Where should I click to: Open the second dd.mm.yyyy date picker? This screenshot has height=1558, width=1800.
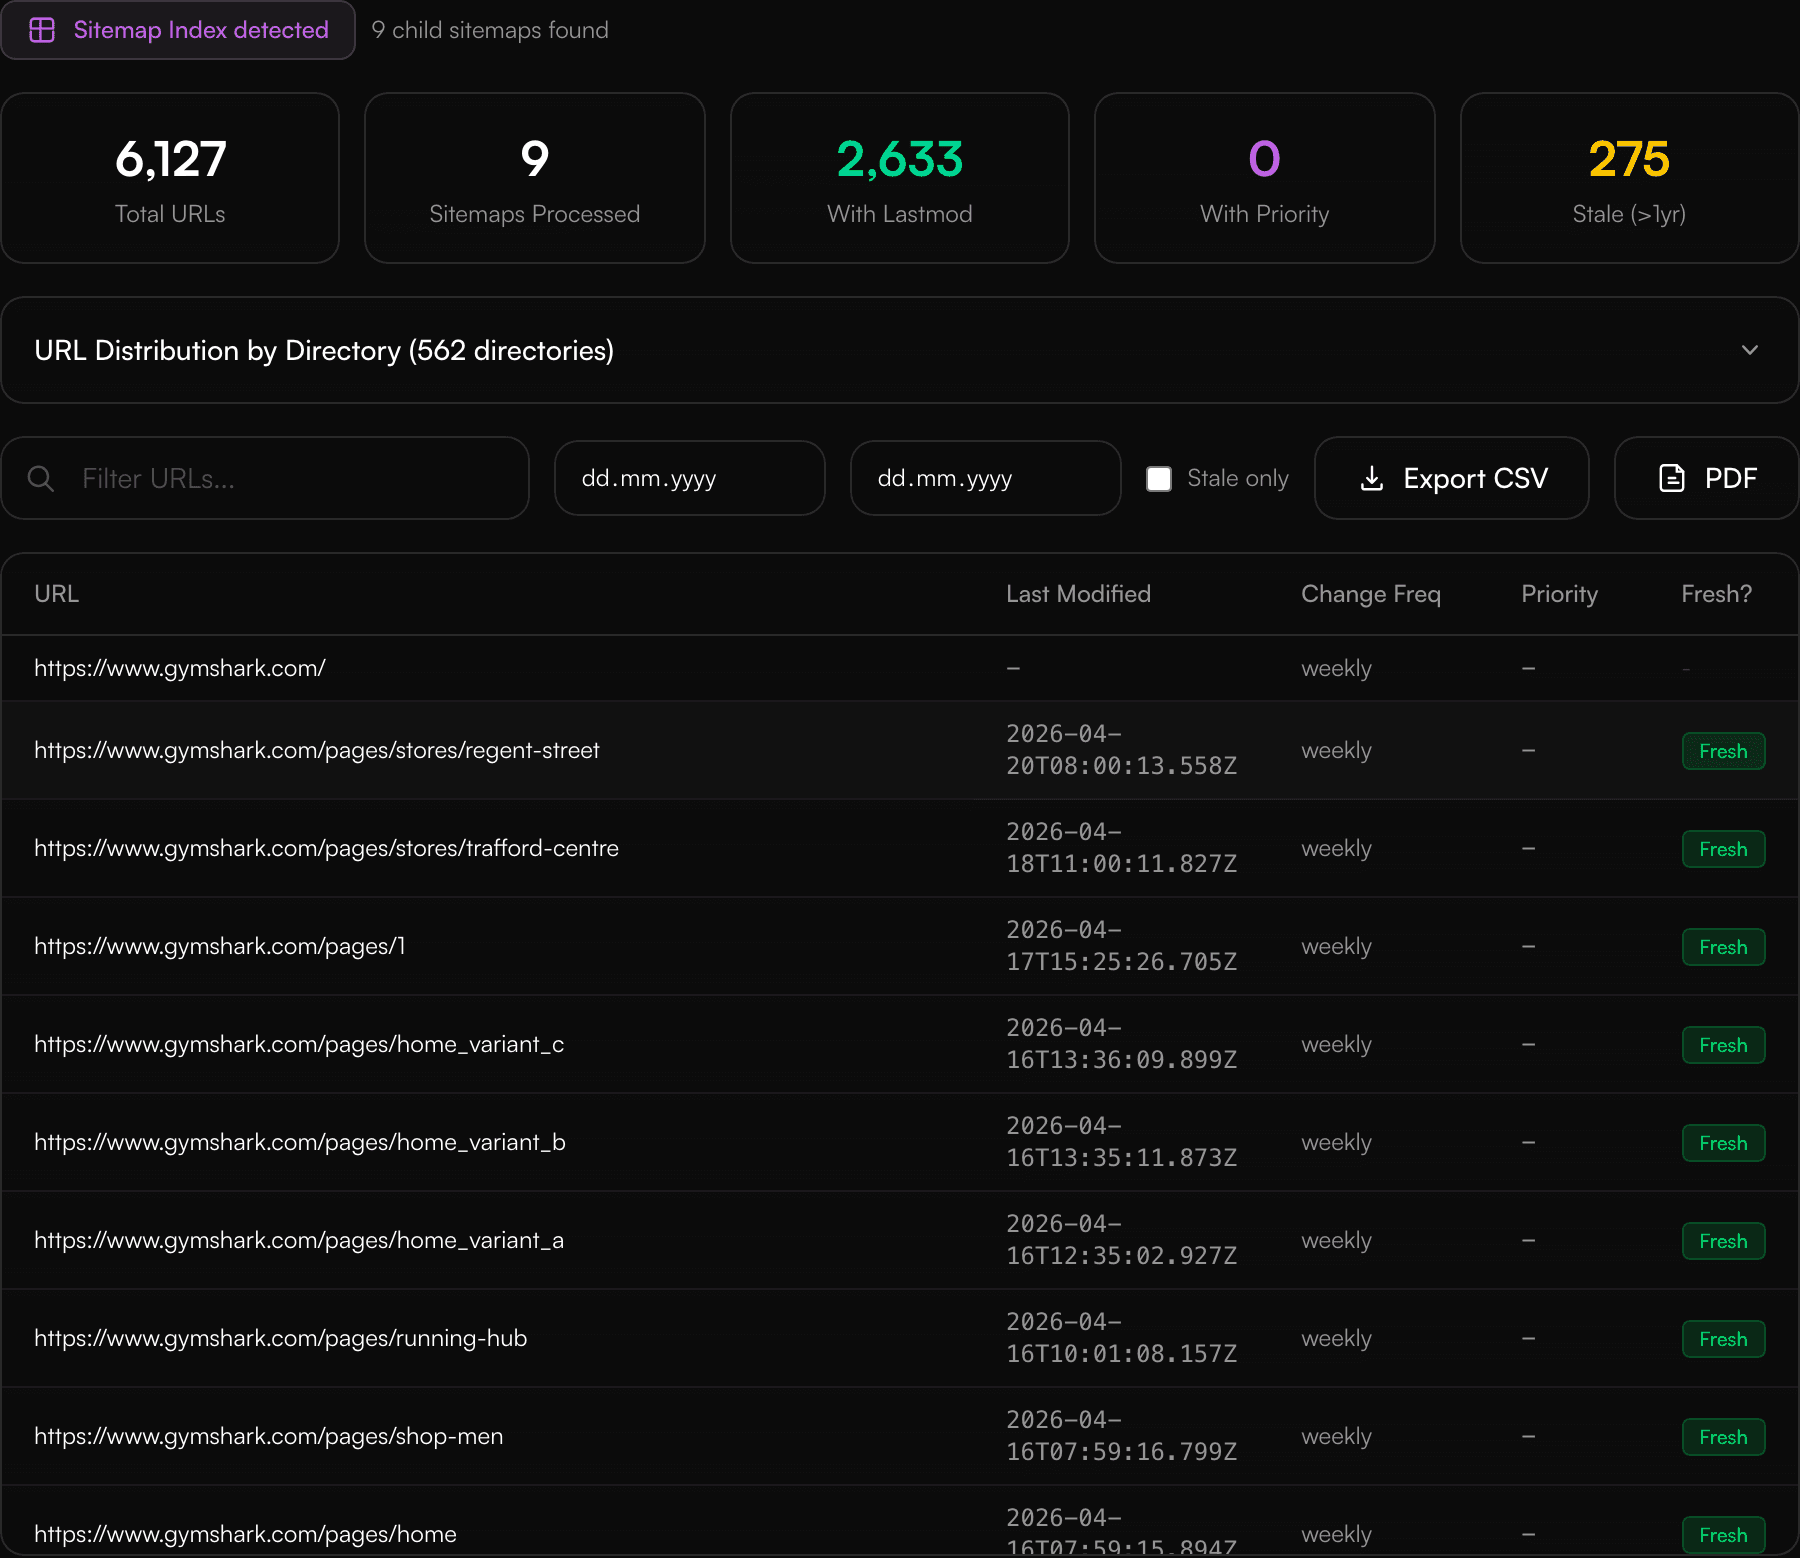coord(985,478)
